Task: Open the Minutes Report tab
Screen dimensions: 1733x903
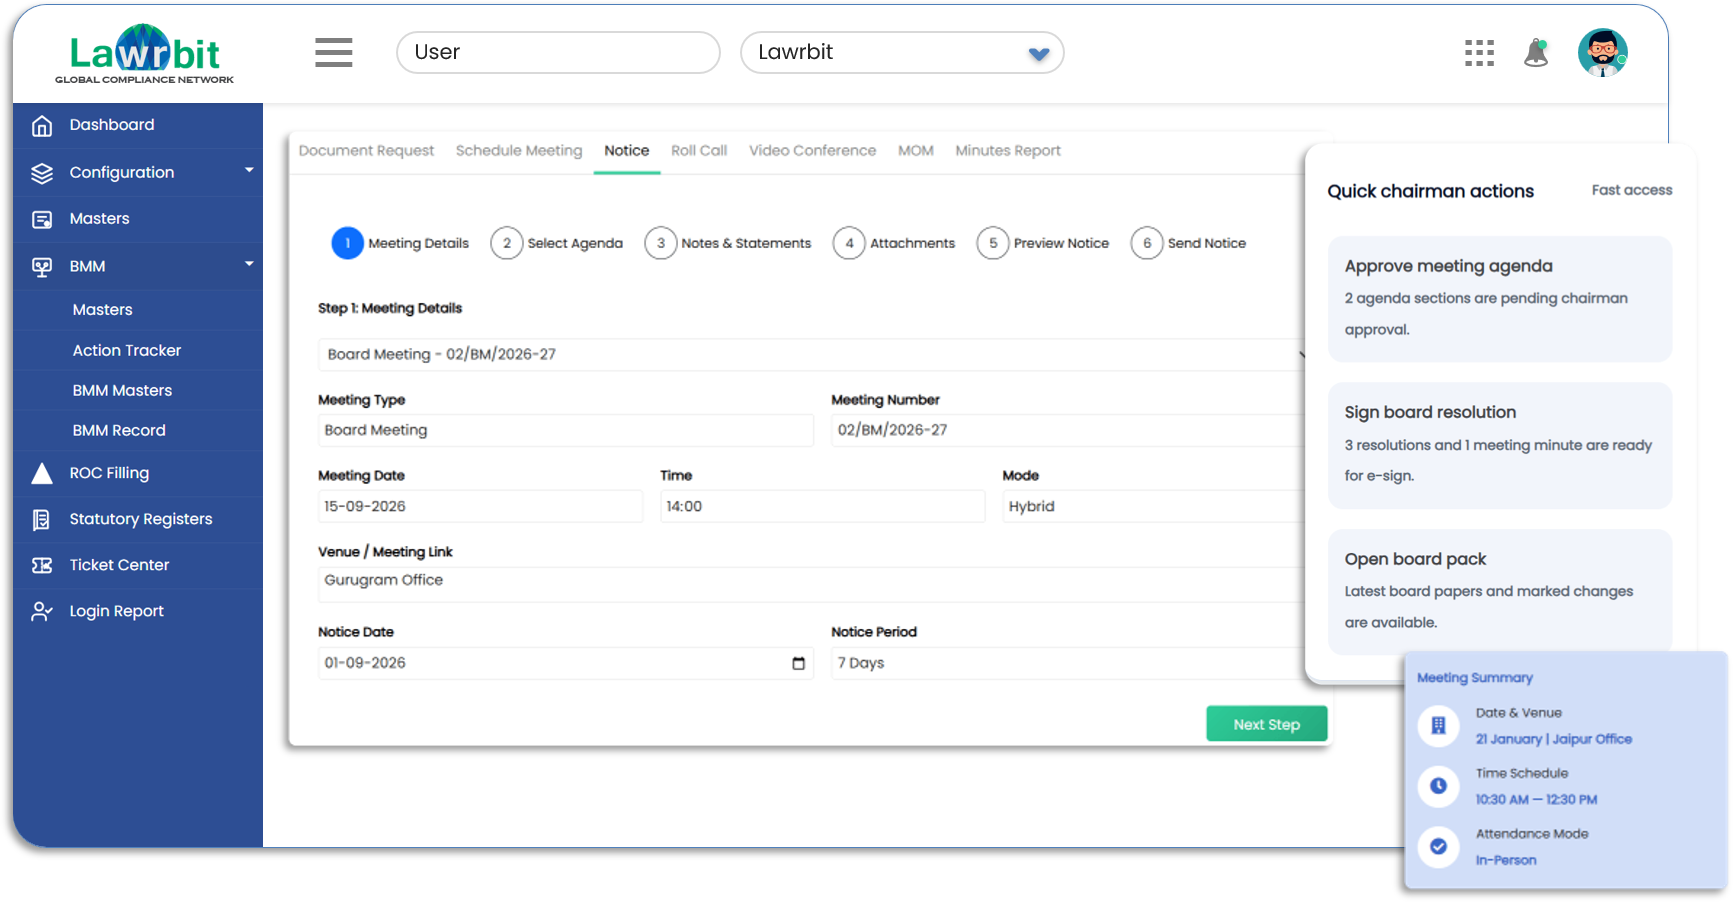Action: coord(1008,151)
